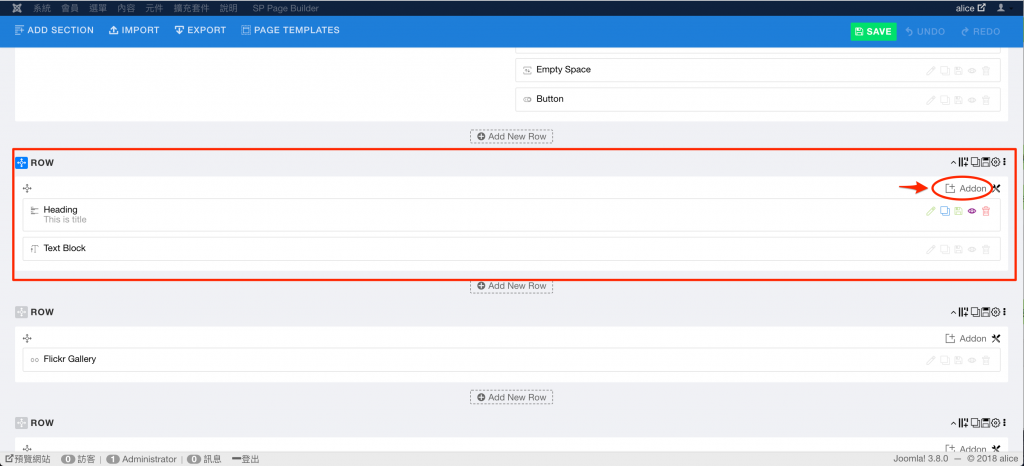The height and width of the screenshot is (466, 1024).
Task: Open row settings gear in the highlighted row
Action: (x=995, y=162)
